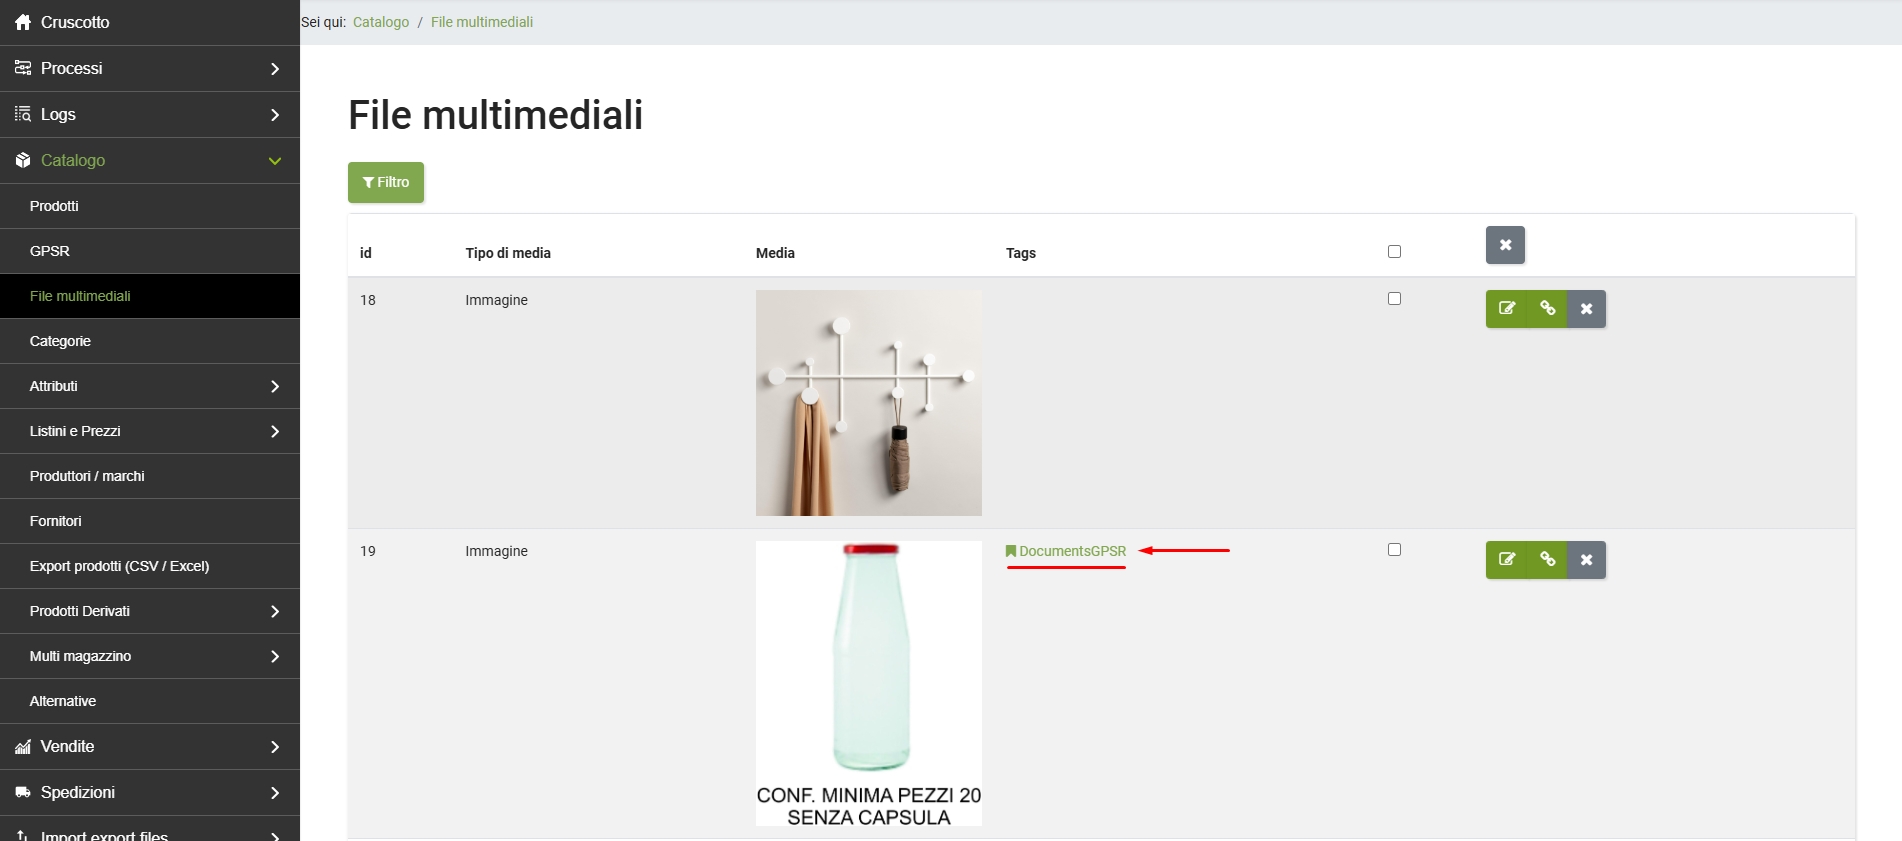Click the grey bulk delete icon in table header
This screenshot has width=1902, height=841.
tap(1505, 245)
